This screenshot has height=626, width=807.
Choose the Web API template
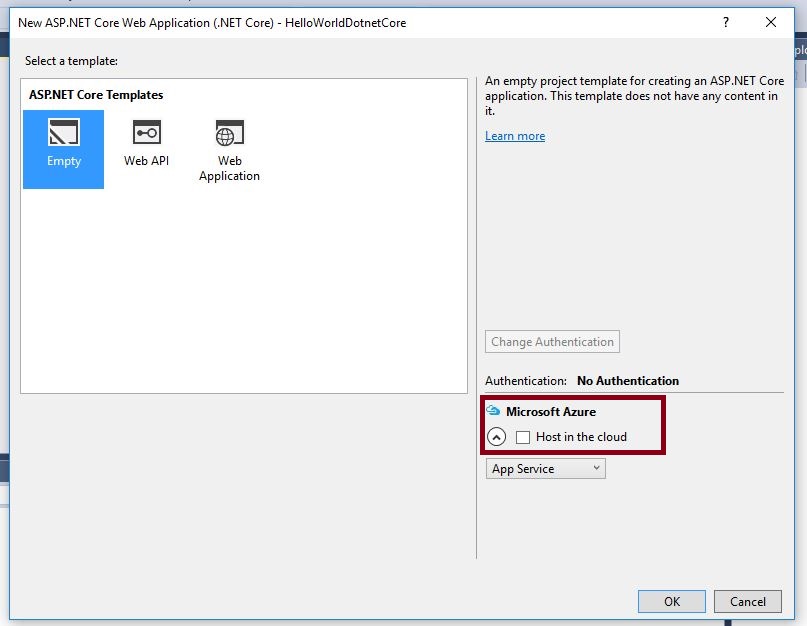click(x=147, y=144)
